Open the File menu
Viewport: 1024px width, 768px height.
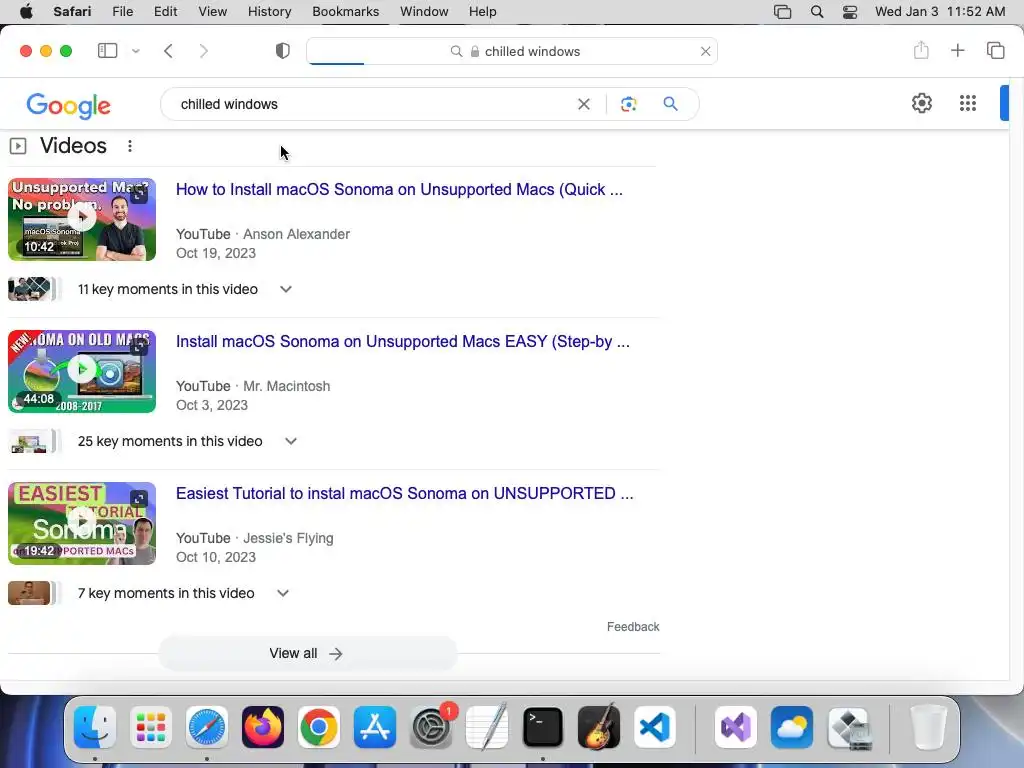coord(123,12)
